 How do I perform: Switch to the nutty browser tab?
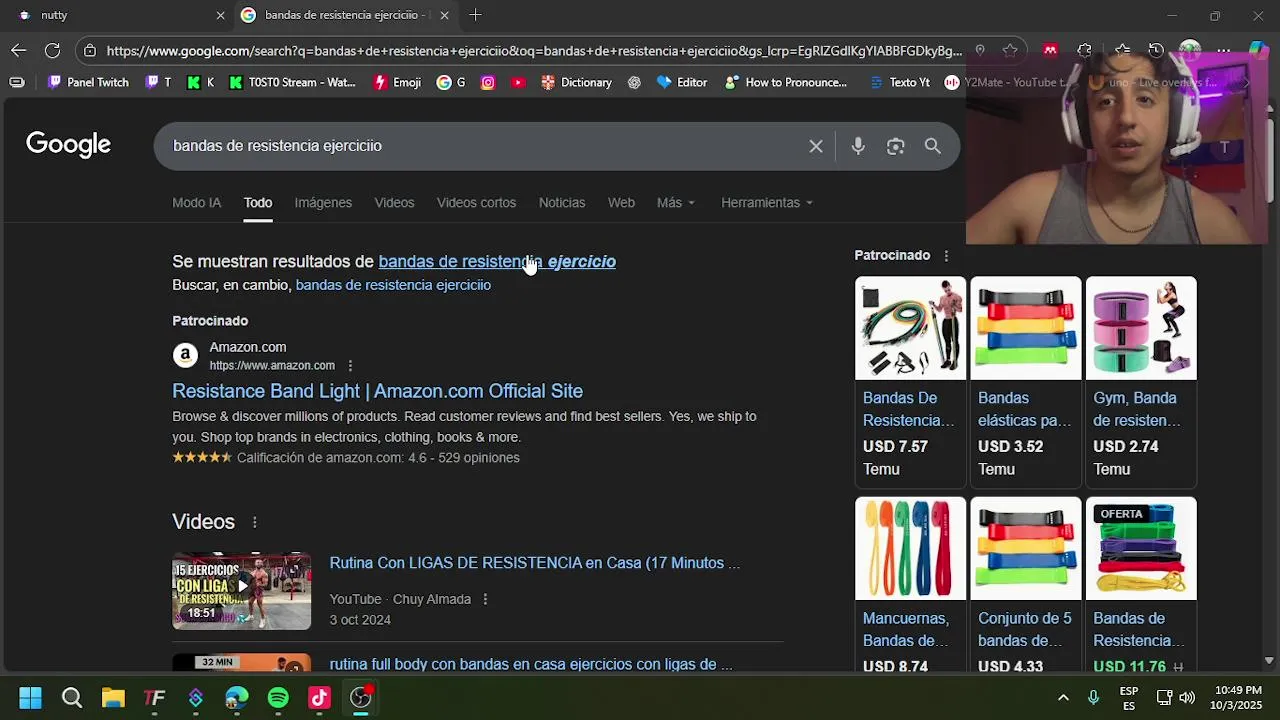point(118,15)
